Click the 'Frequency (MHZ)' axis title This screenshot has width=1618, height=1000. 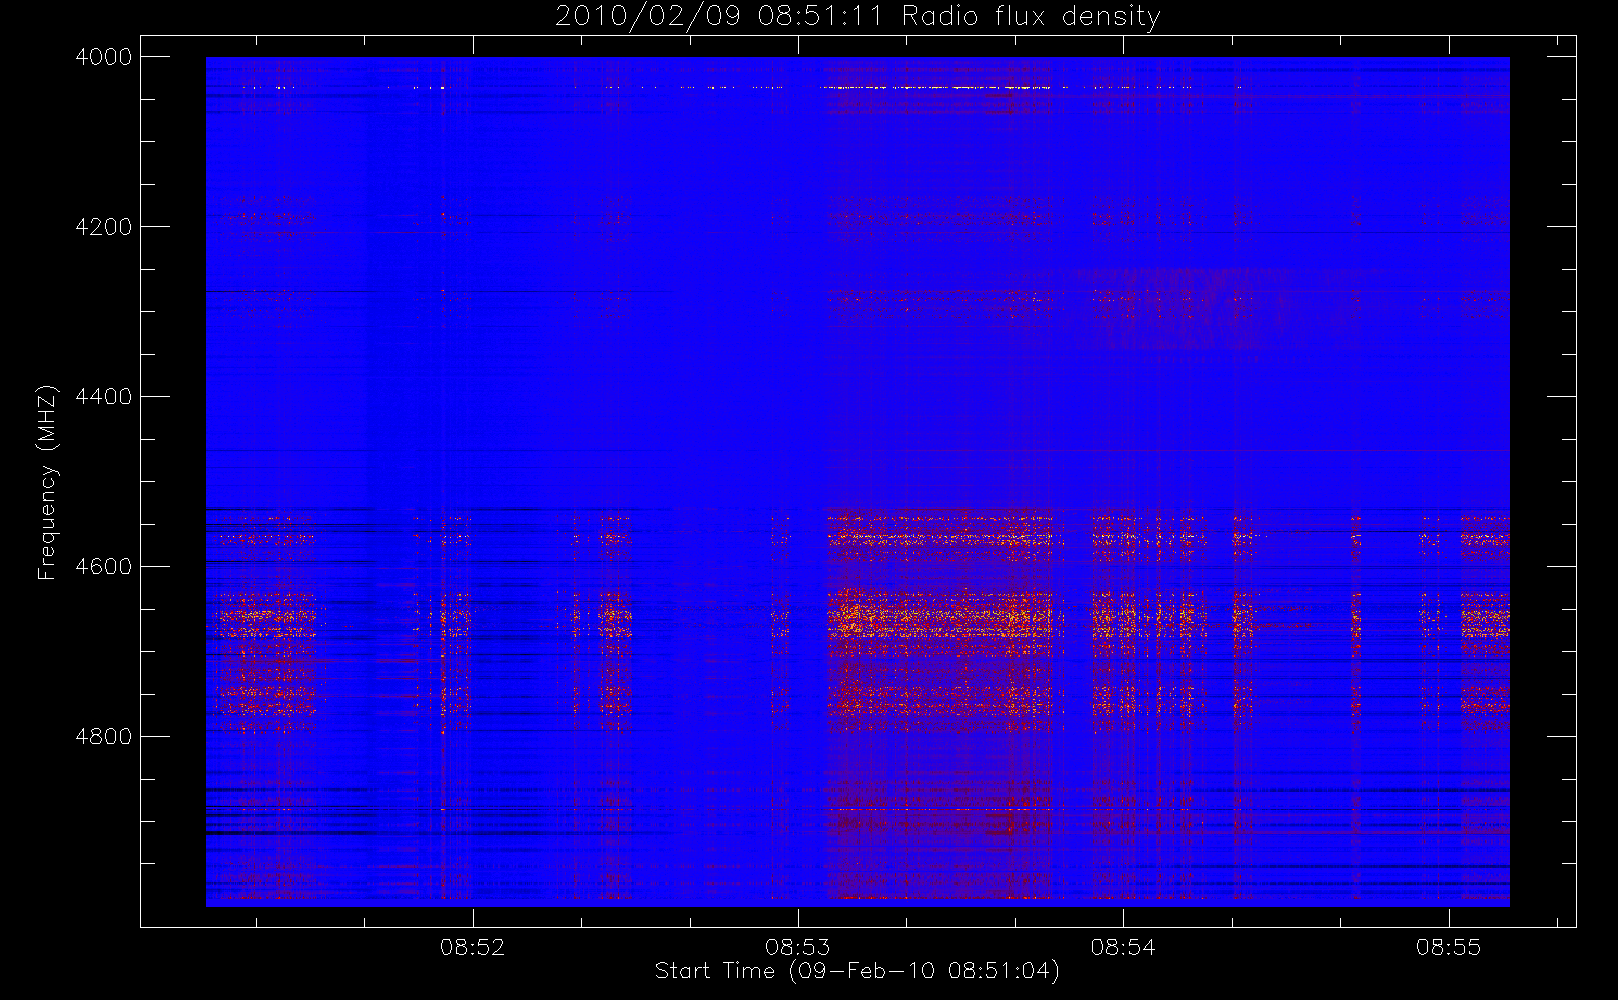[x=47, y=482]
